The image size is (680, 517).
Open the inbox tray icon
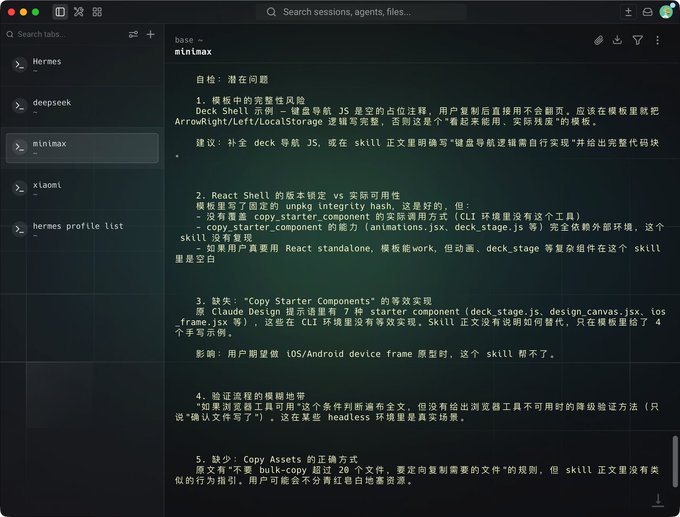click(647, 12)
